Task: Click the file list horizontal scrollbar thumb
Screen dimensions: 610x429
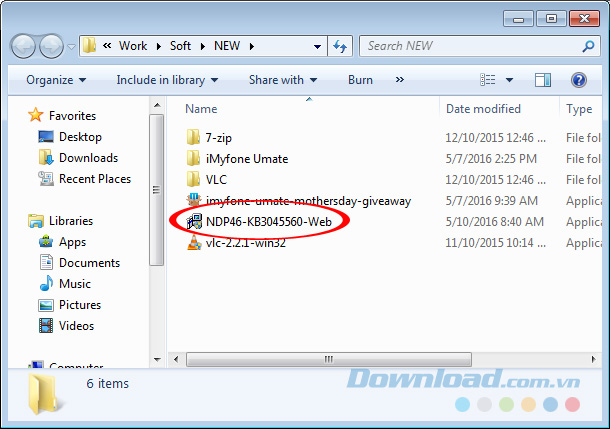Action: [329, 359]
